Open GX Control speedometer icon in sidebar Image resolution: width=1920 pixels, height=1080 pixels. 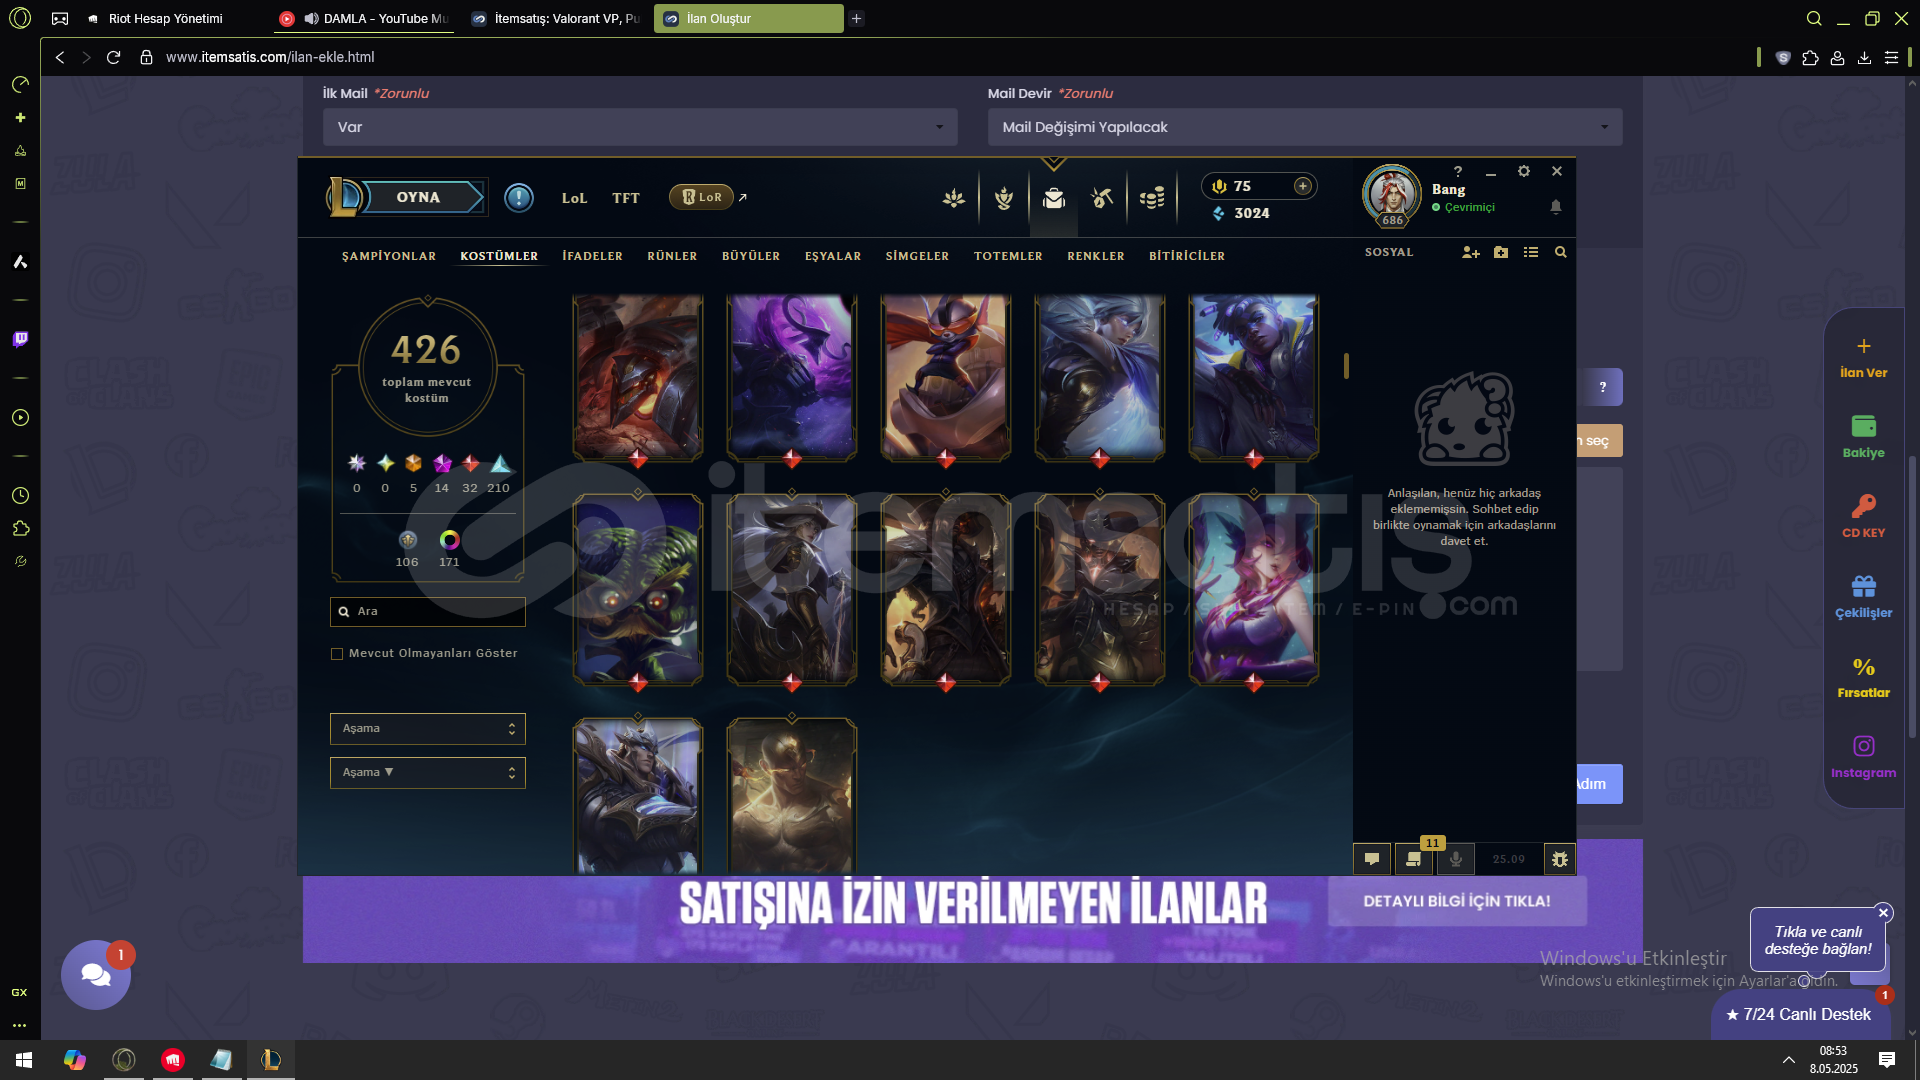pyautogui.click(x=20, y=85)
